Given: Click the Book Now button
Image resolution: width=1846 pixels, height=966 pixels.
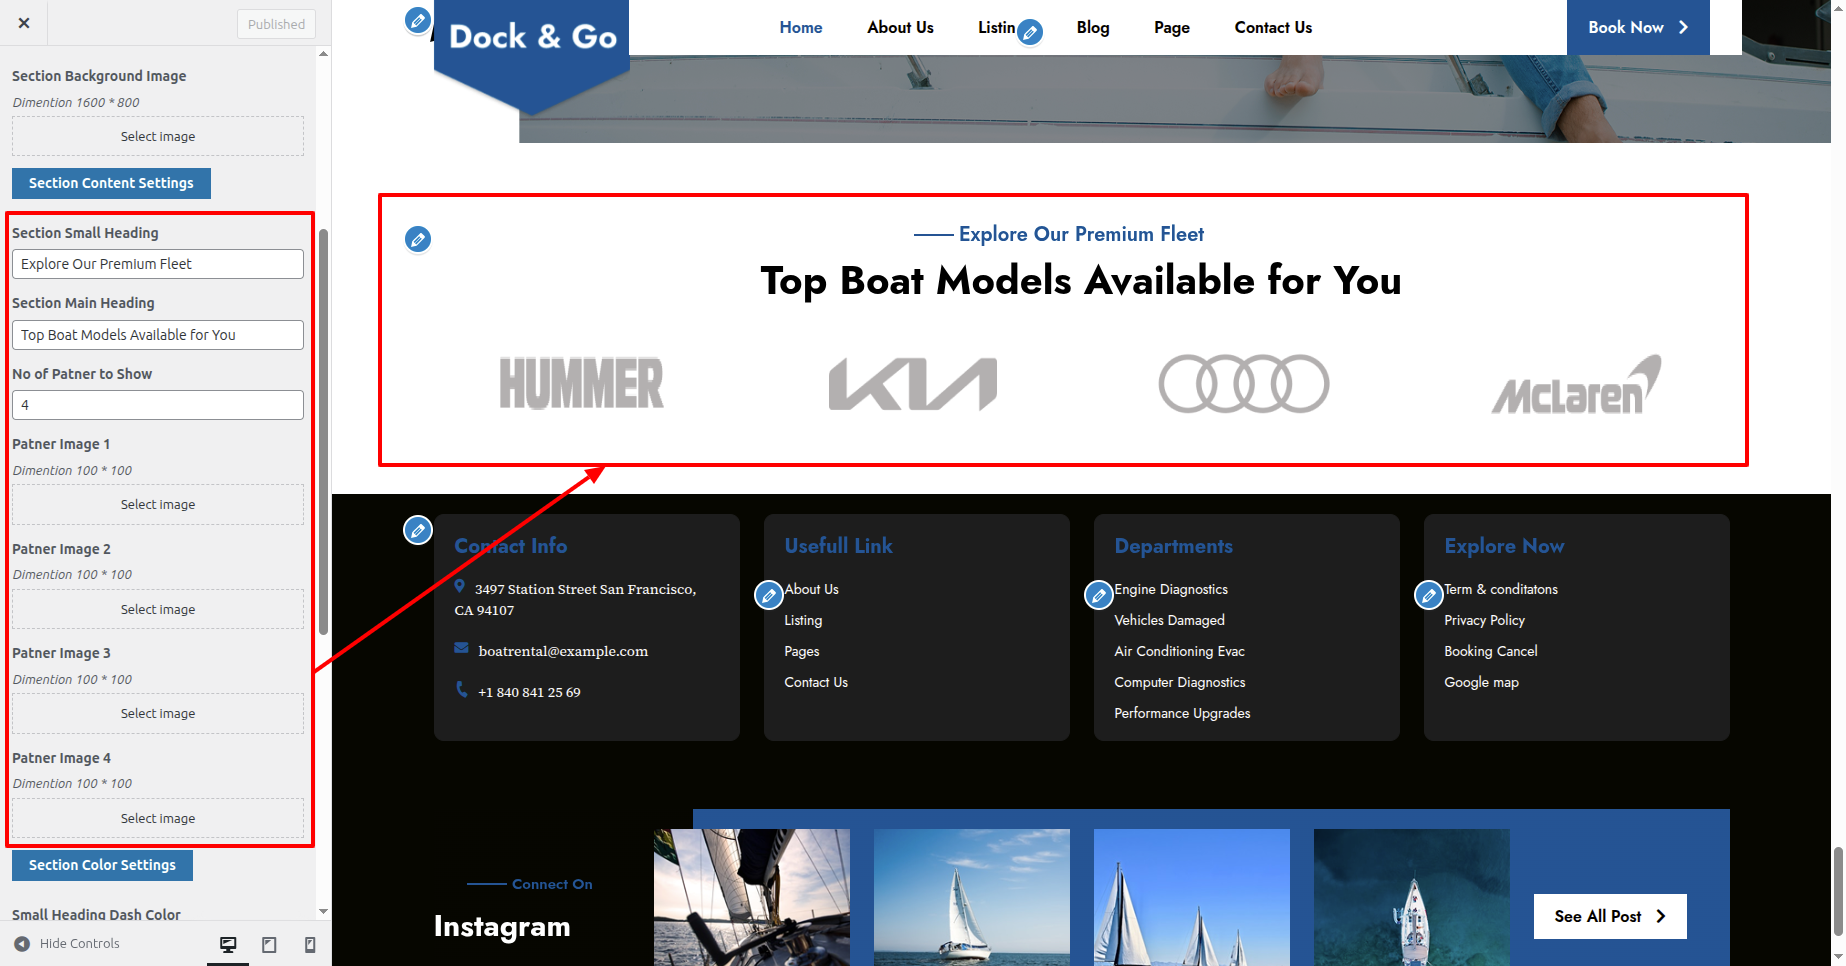Looking at the screenshot, I should [1638, 27].
